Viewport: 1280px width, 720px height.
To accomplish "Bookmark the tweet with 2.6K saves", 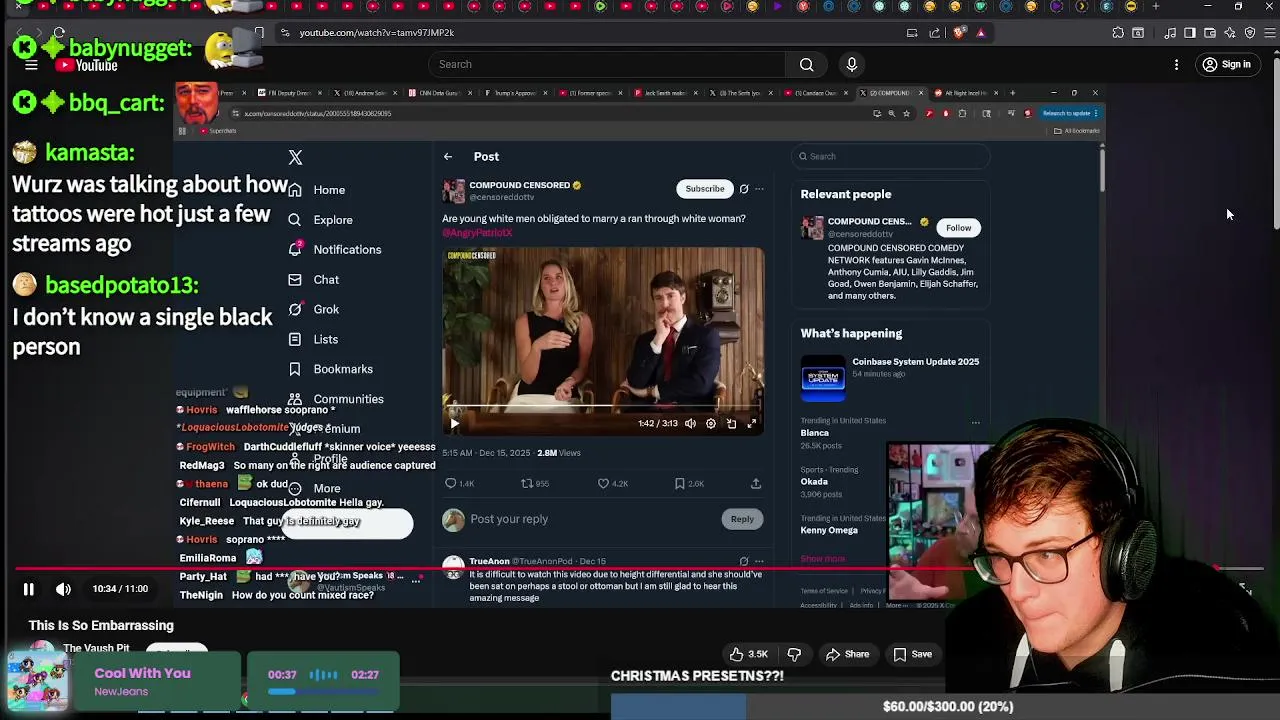I will tap(689, 484).
